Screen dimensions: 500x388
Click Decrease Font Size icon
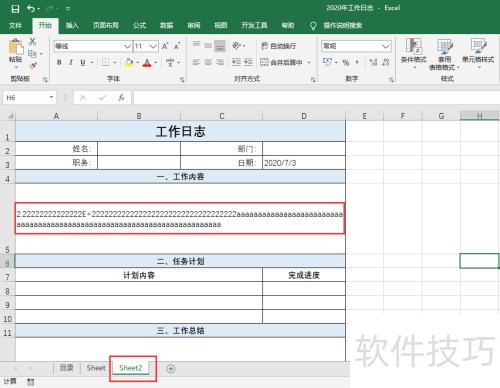pyautogui.click(x=177, y=46)
